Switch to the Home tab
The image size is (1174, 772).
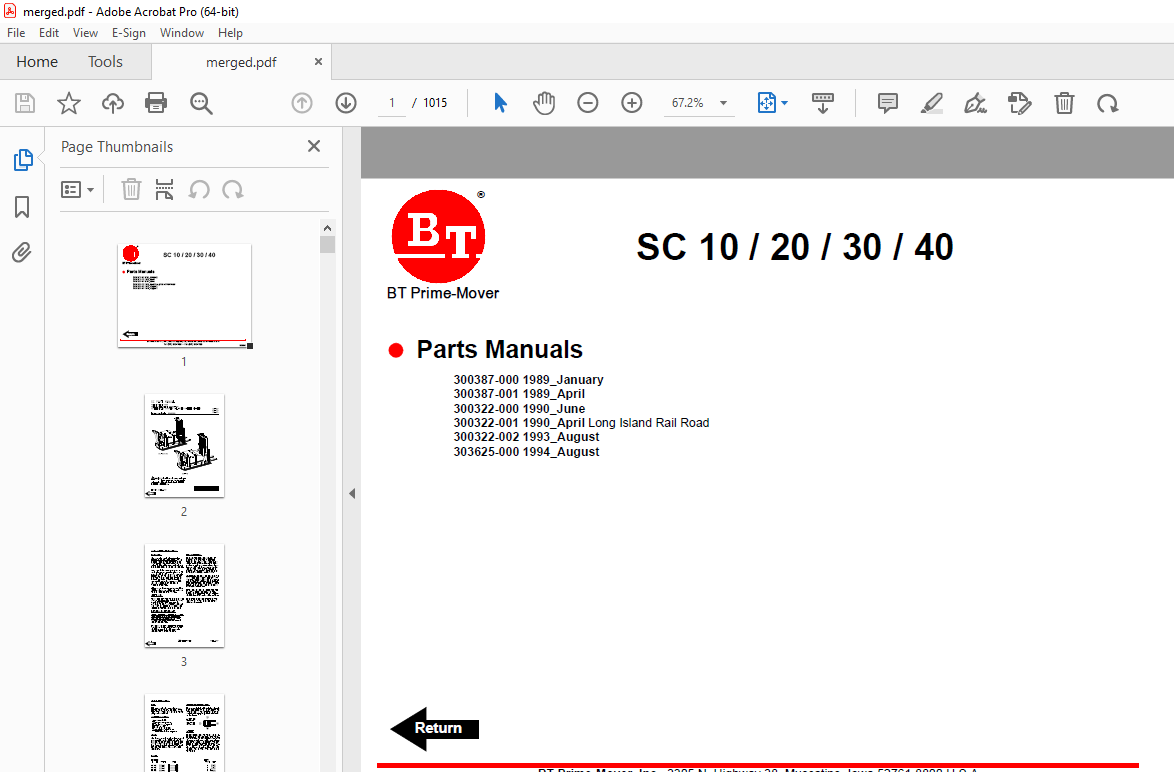click(37, 61)
